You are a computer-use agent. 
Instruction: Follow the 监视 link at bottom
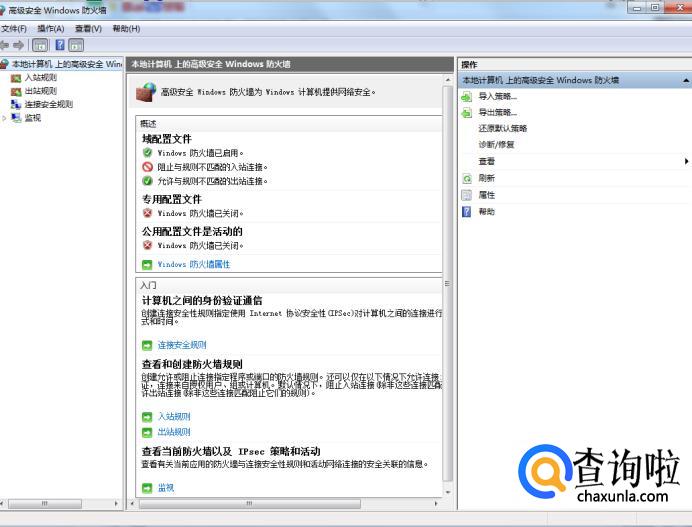(x=166, y=488)
